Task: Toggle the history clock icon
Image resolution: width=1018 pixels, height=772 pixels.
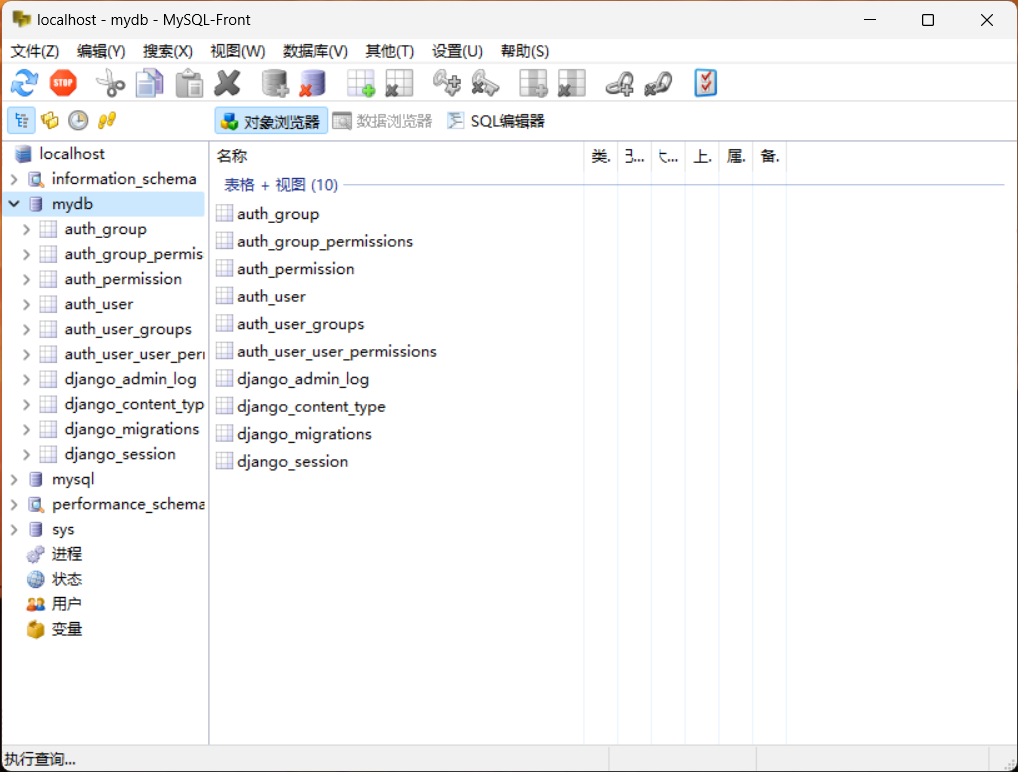Action: pyautogui.click(x=79, y=121)
